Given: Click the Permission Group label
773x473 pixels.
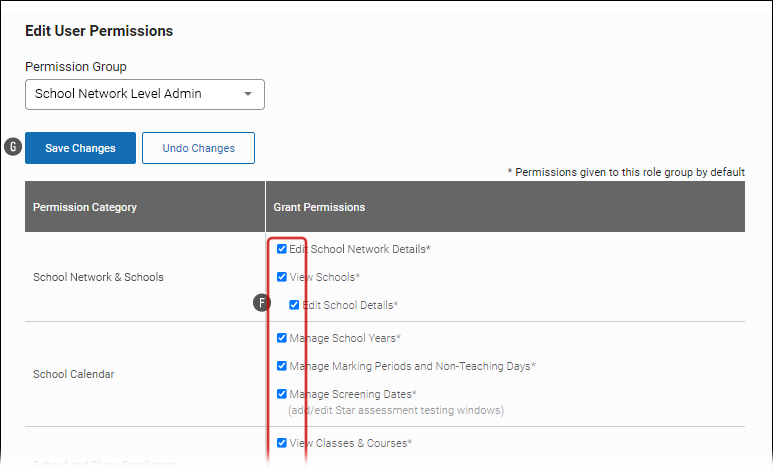Looking at the screenshot, I should tap(76, 67).
